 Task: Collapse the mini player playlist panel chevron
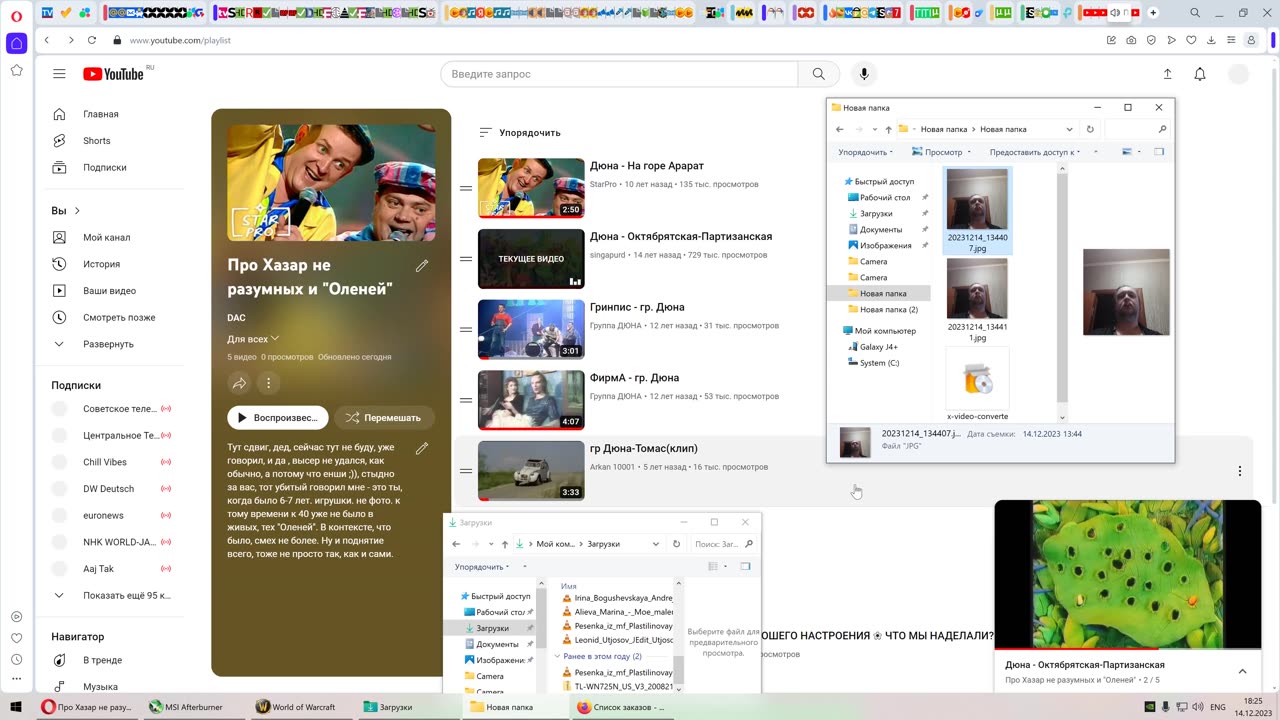click(x=1242, y=671)
